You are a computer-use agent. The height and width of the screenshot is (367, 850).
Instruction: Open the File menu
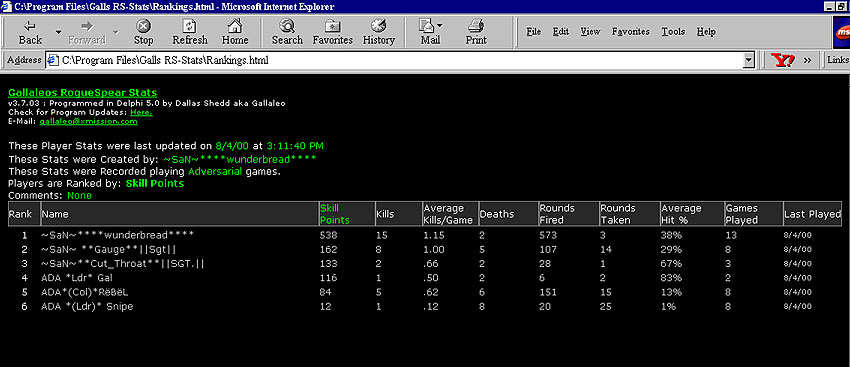click(534, 32)
